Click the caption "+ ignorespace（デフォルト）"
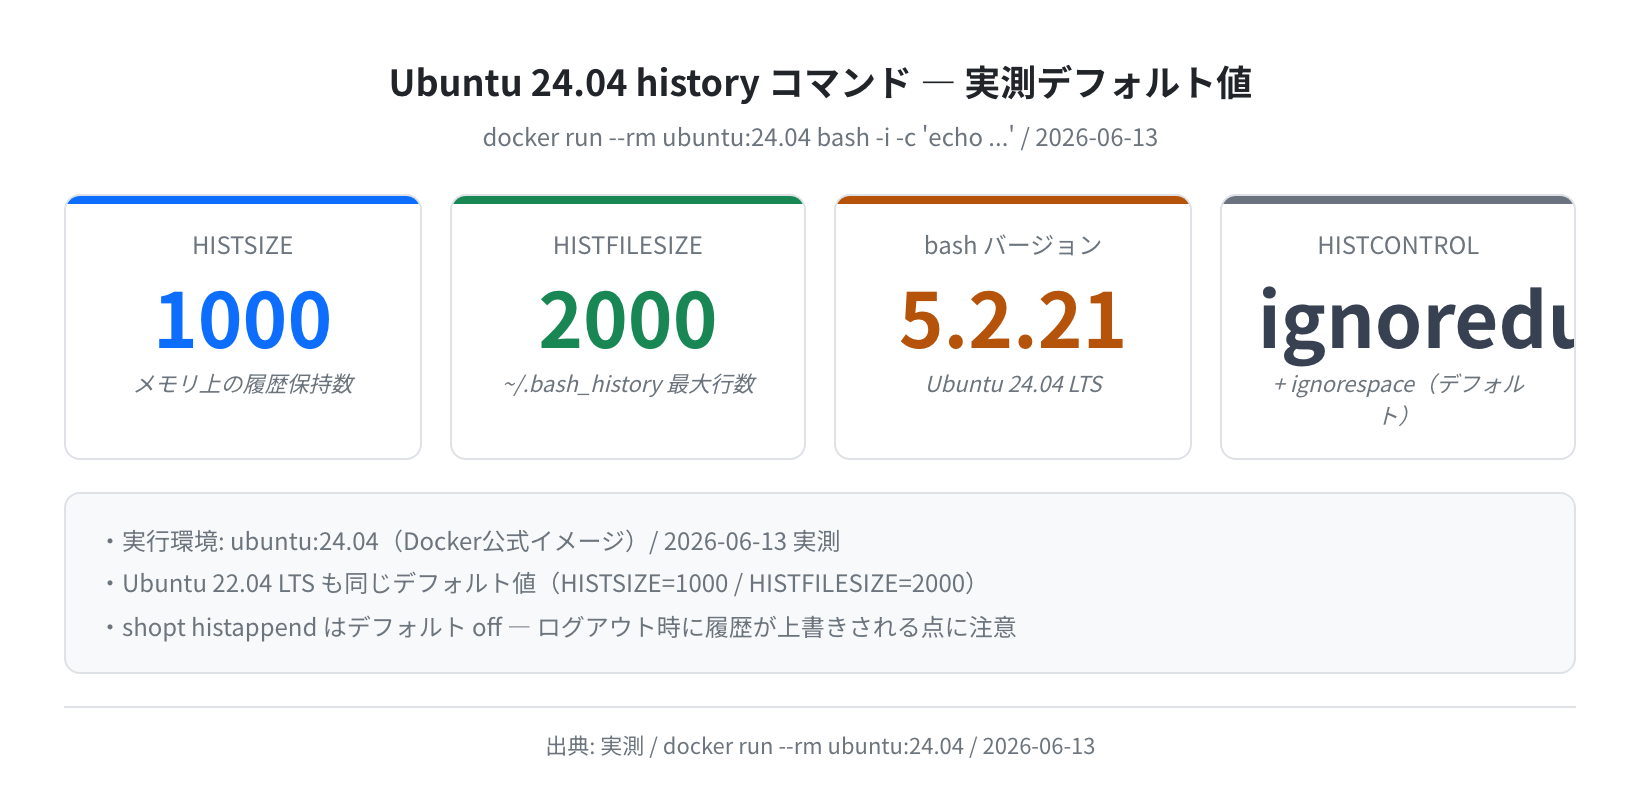1642x800 pixels. pyautogui.click(x=1398, y=399)
